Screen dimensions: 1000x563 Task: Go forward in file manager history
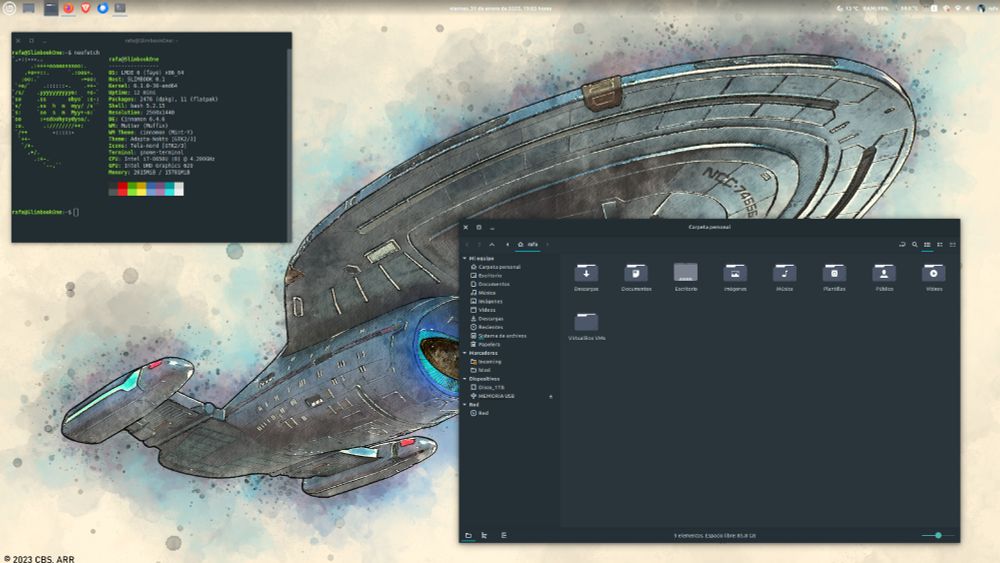click(x=479, y=244)
